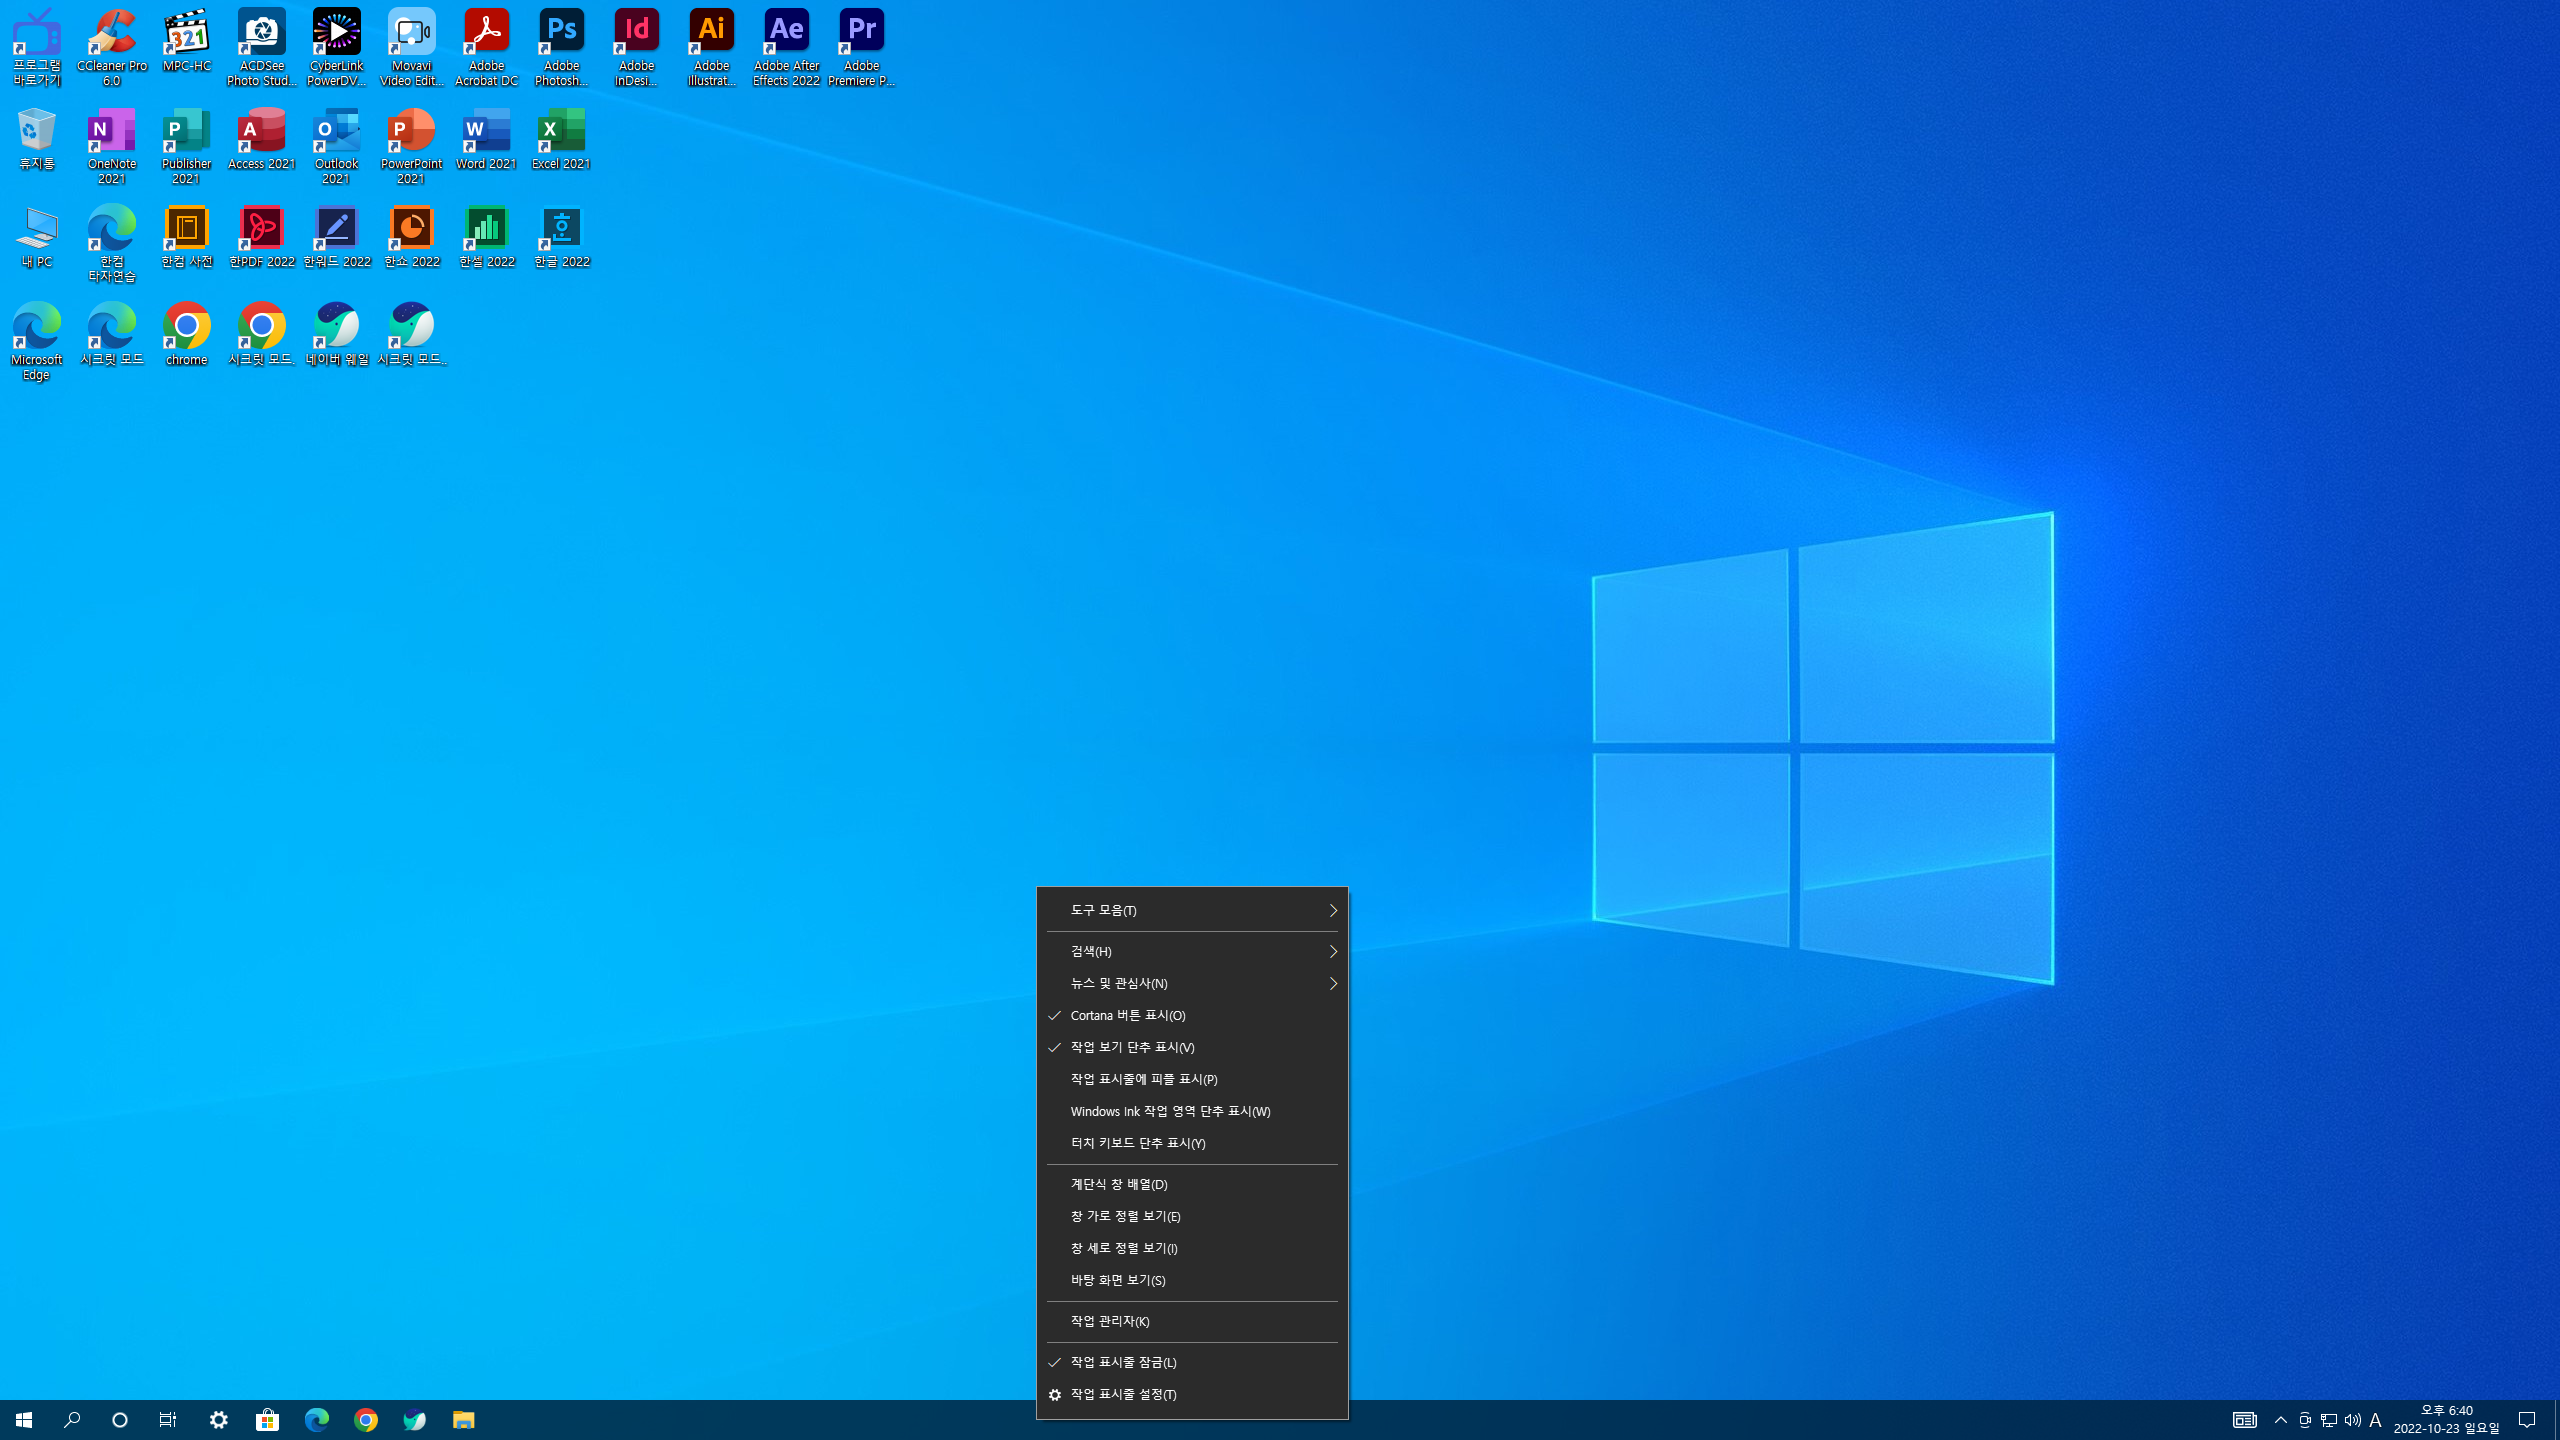Open 작업 표시줄 설정 menu item
This screenshot has height=1440, width=2560.
click(x=1122, y=1394)
